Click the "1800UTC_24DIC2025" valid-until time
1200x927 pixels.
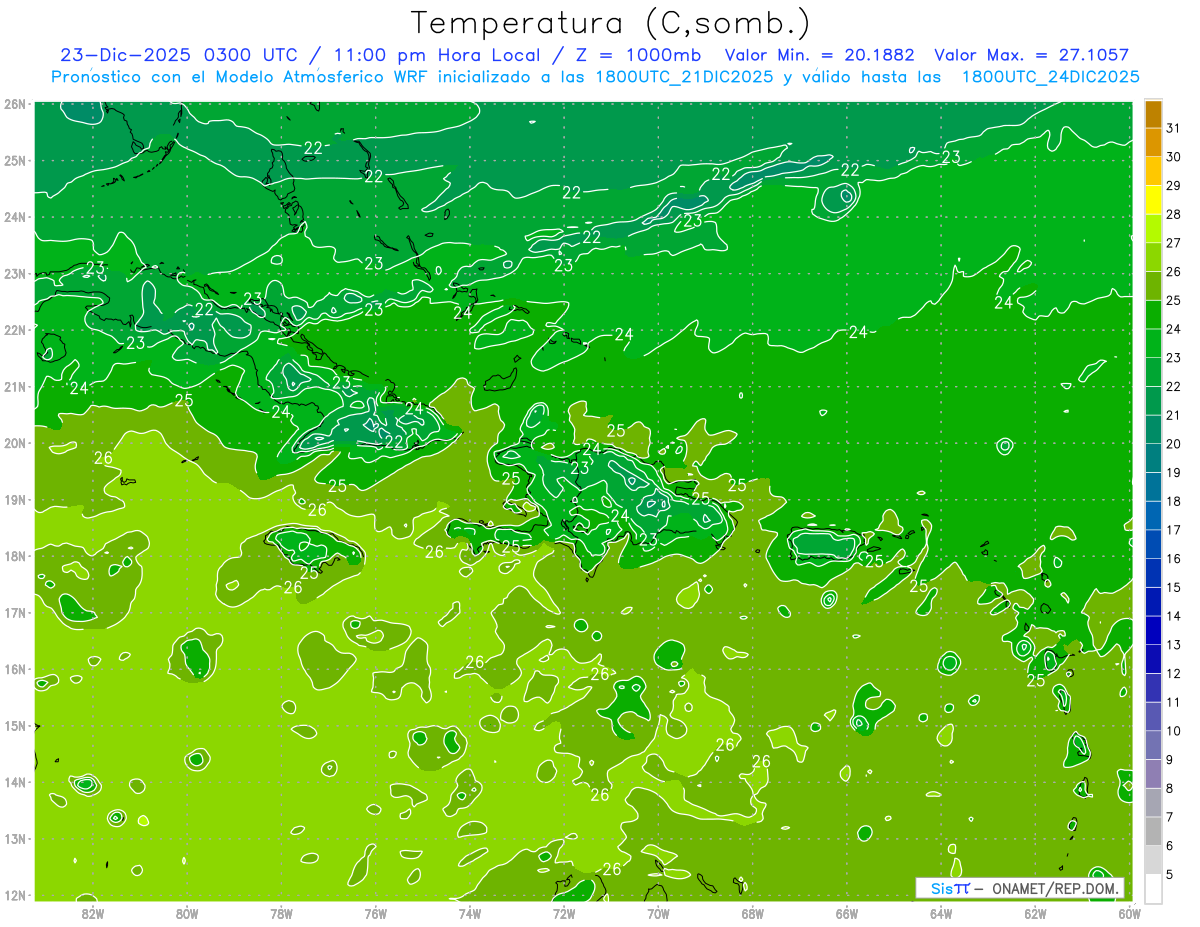coord(1050,77)
